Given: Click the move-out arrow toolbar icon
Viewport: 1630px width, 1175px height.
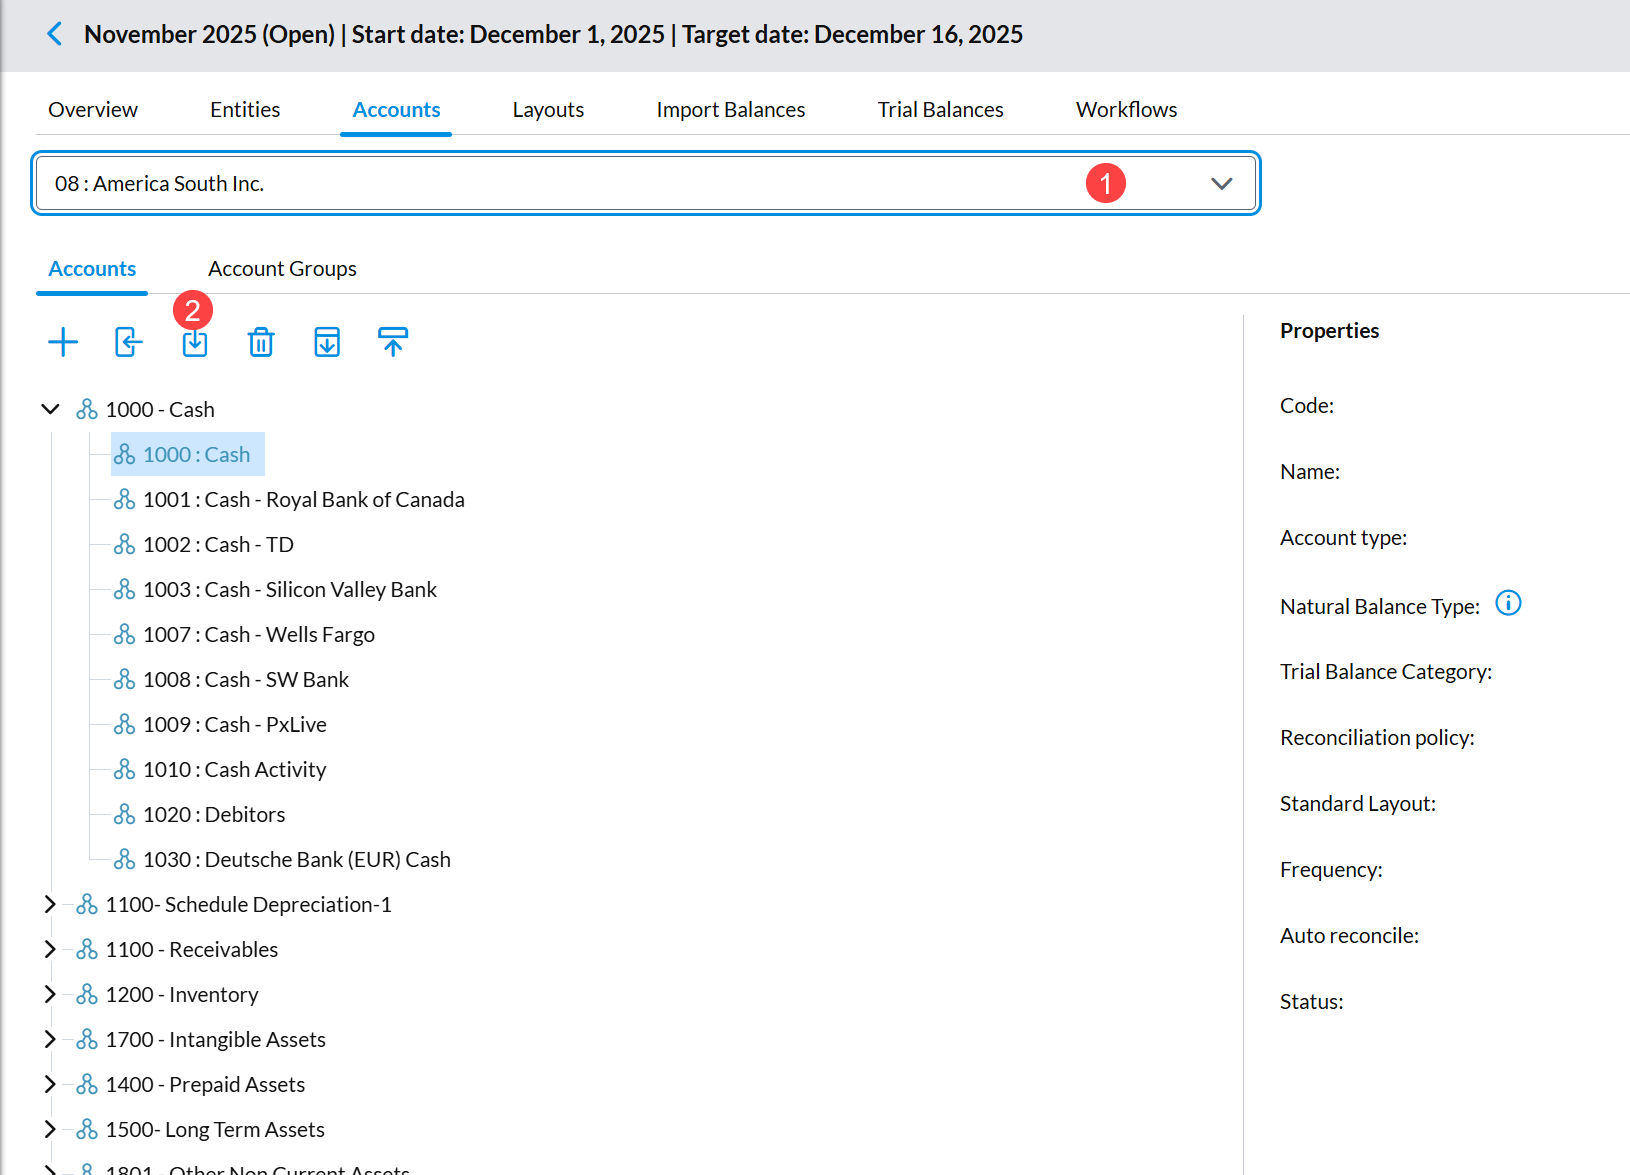Looking at the screenshot, I should (129, 342).
